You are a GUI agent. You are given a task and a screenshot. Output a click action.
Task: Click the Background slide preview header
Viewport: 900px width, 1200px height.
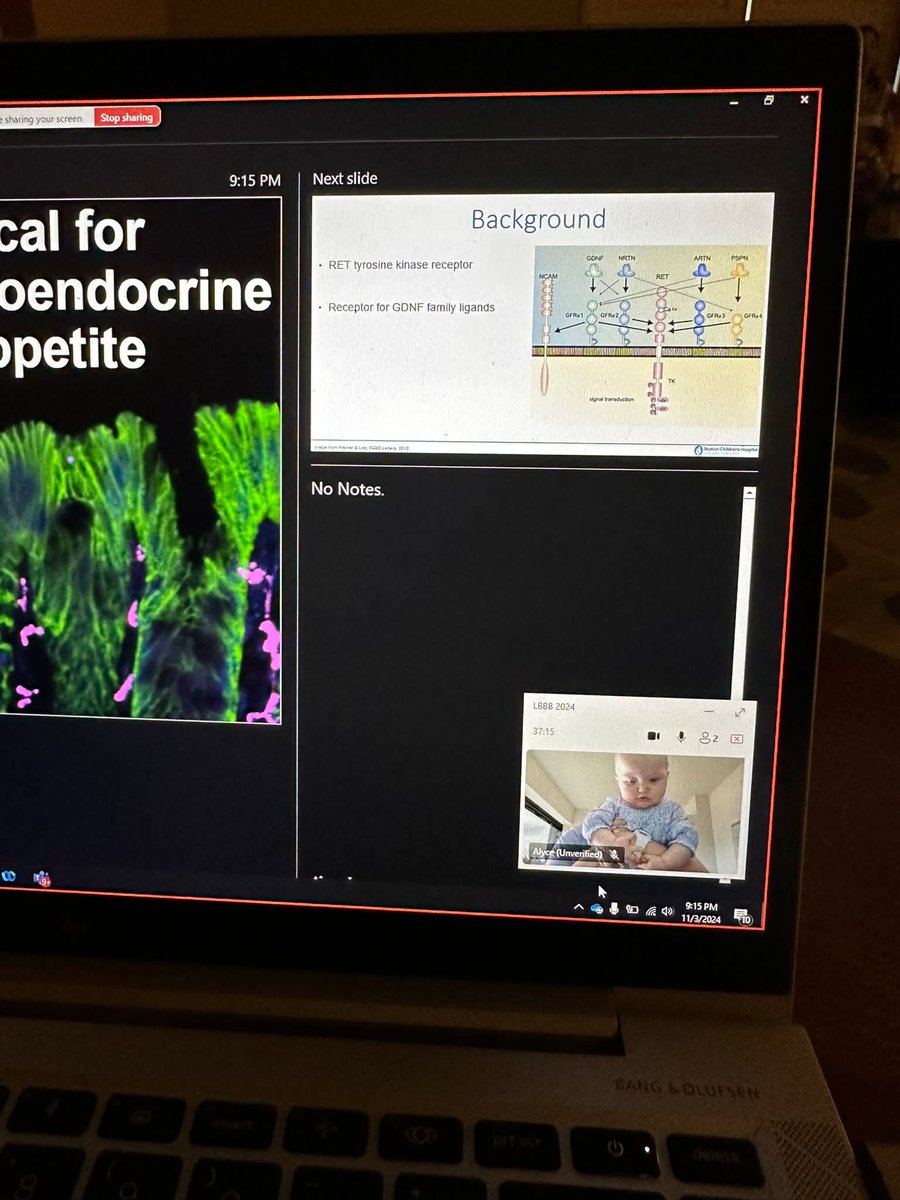pos(538,219)
